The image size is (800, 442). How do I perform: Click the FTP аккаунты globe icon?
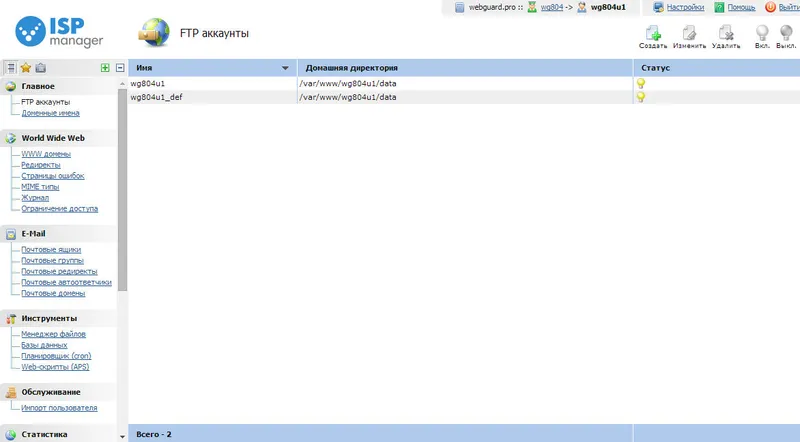(x=154, y=33)
